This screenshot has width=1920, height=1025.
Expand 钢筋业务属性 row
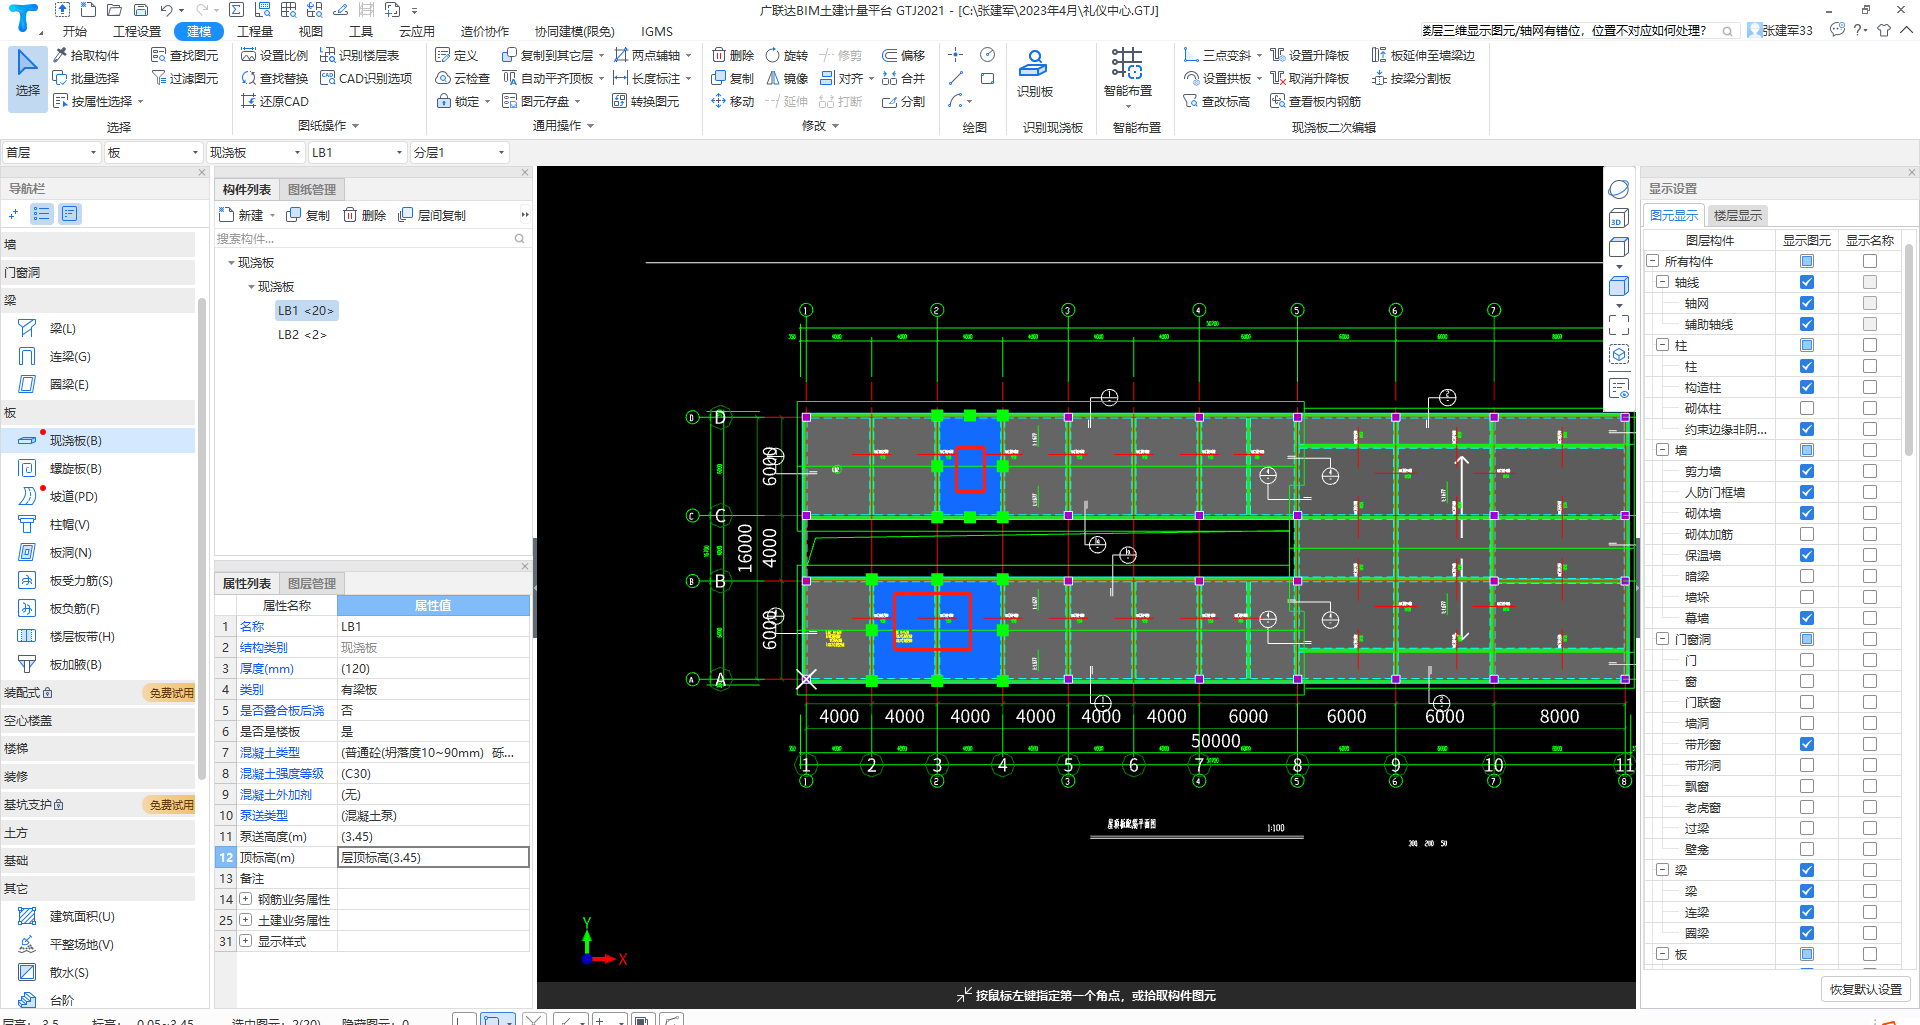[x=245, y=899]
